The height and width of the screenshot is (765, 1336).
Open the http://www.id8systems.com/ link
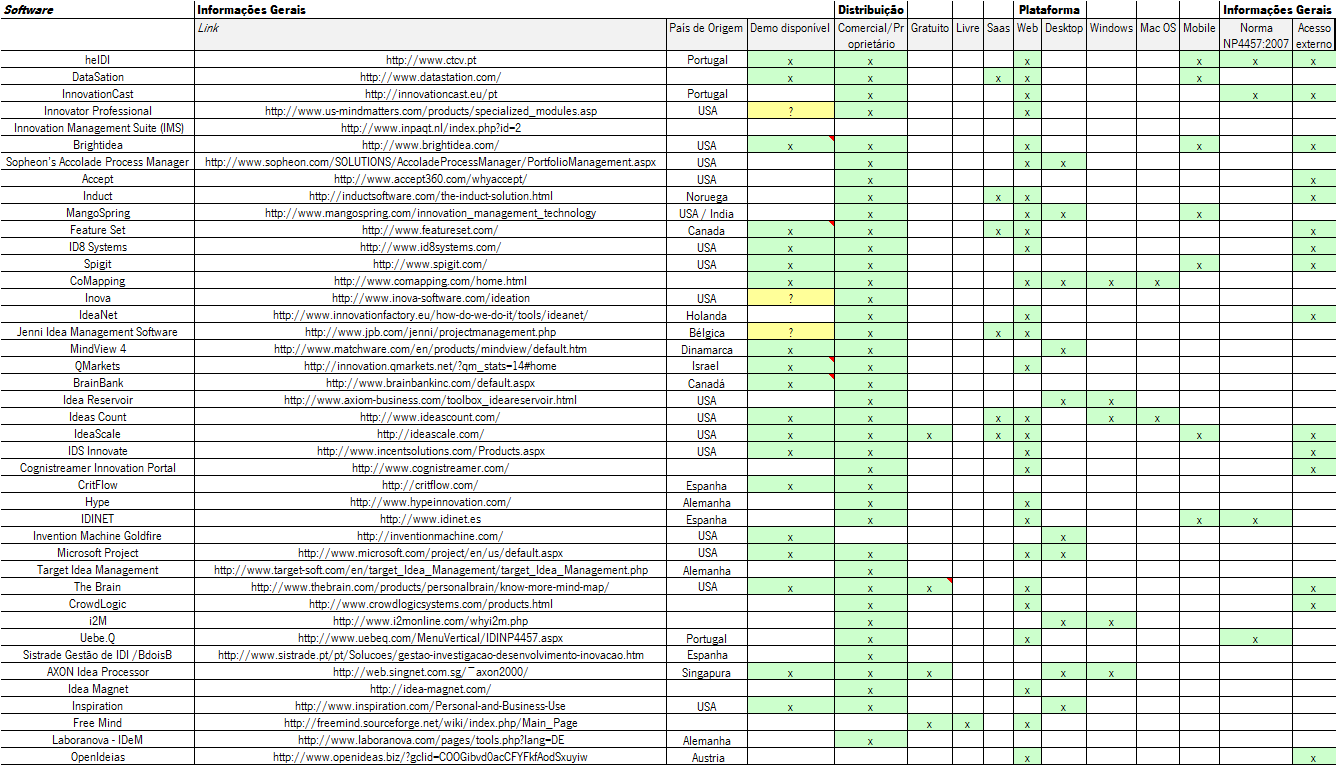tap(431, 247)
